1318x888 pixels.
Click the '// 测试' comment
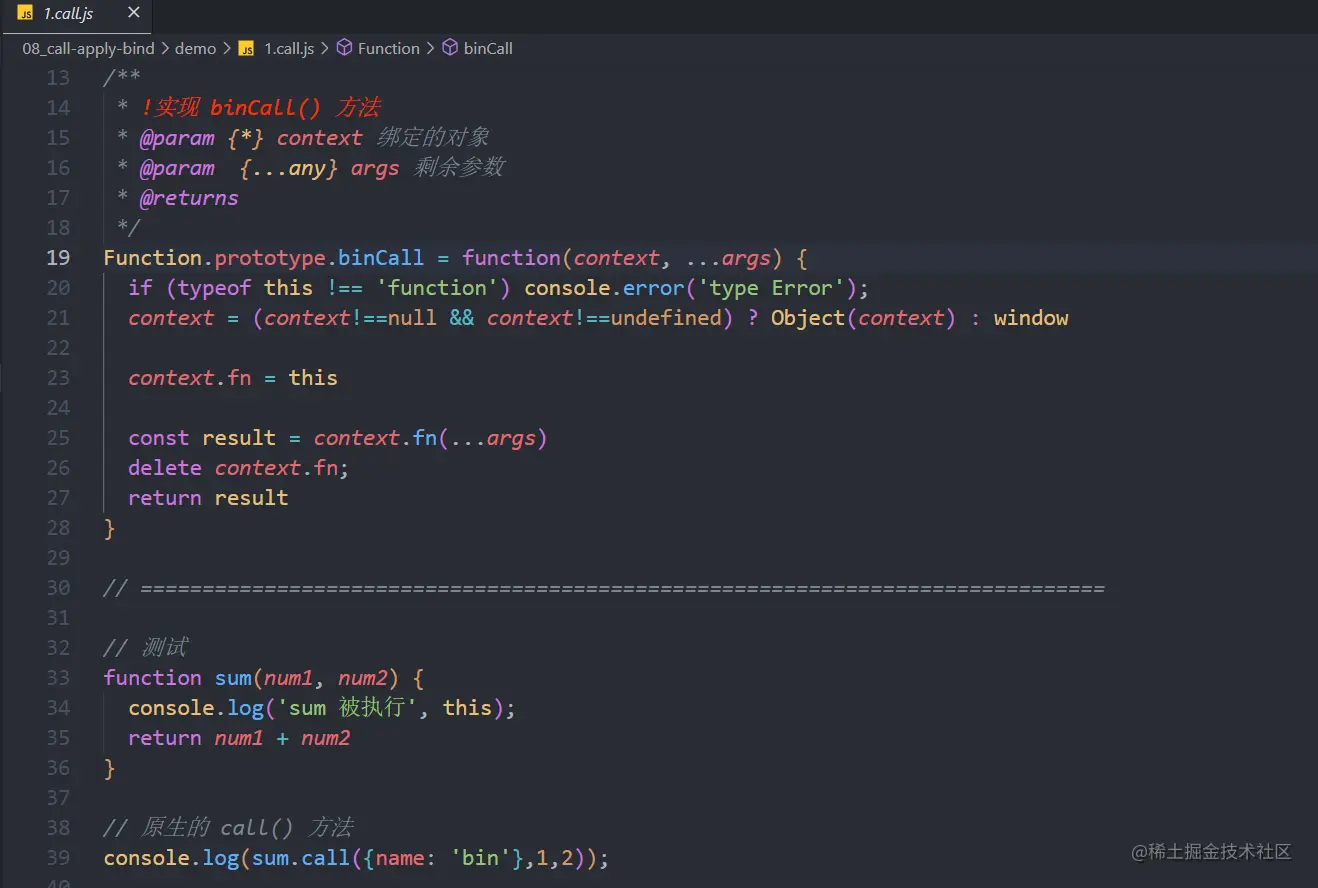pos(145,648)
